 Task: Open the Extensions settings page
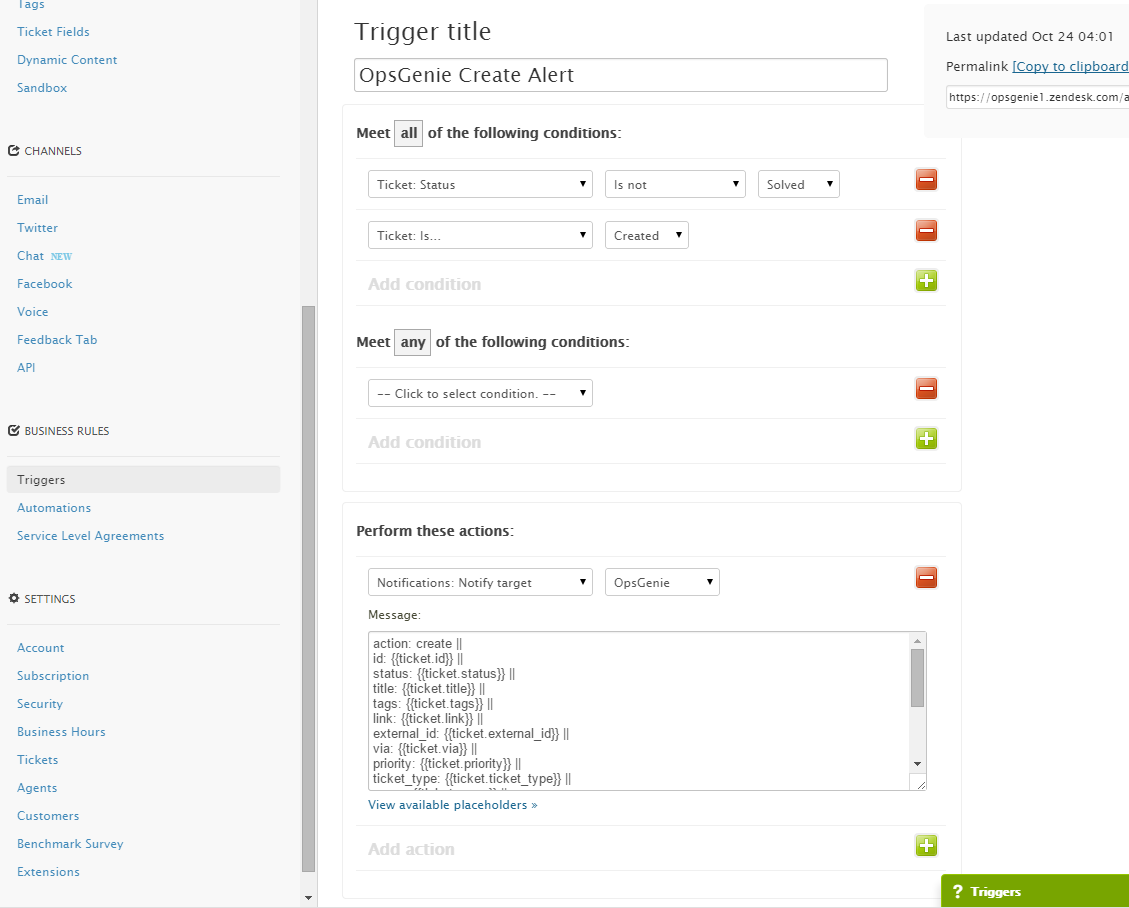click(x=48, y=871)
